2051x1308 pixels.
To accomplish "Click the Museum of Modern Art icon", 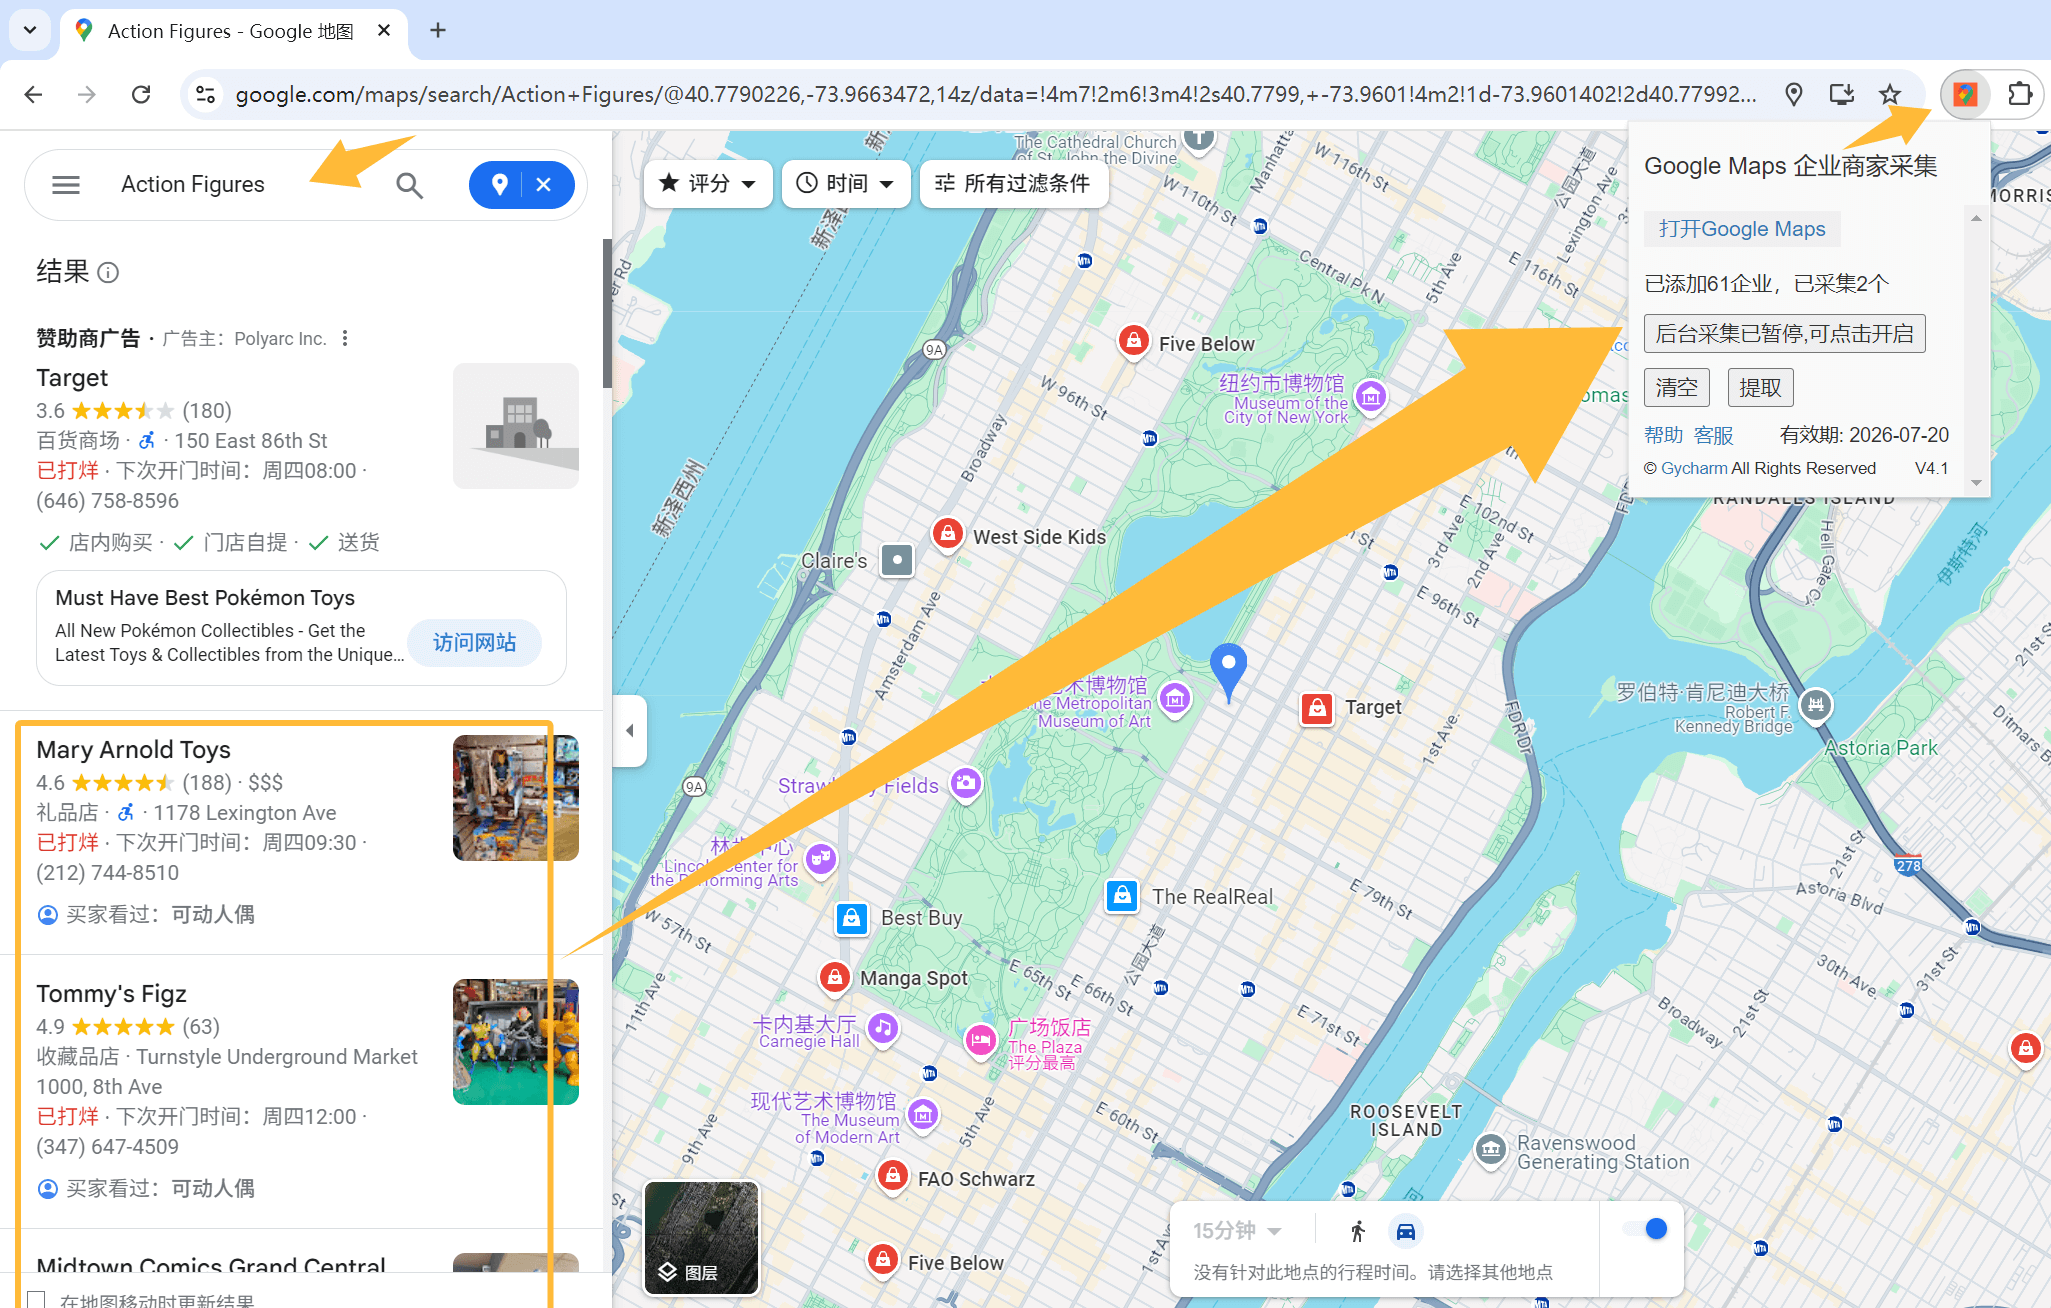I will tap(923, 1113).
